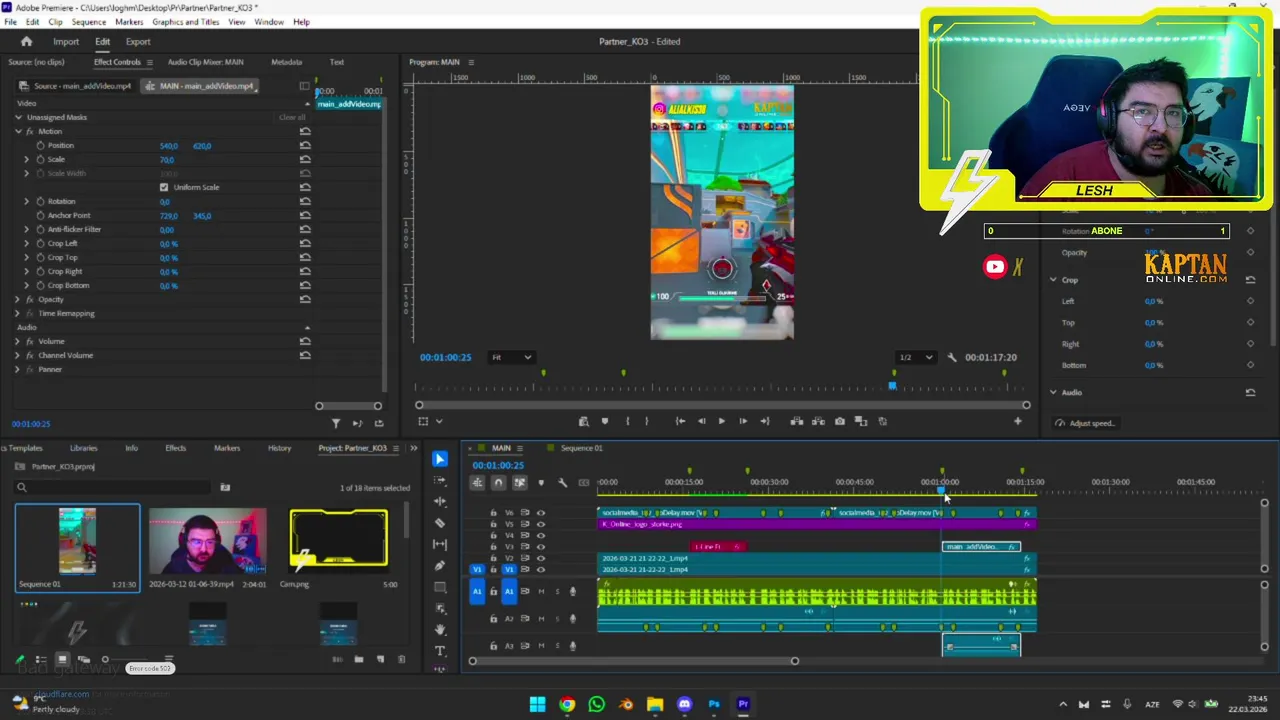
Task: Open the Fit zoom level dropdown
Action: coord(511,357)
